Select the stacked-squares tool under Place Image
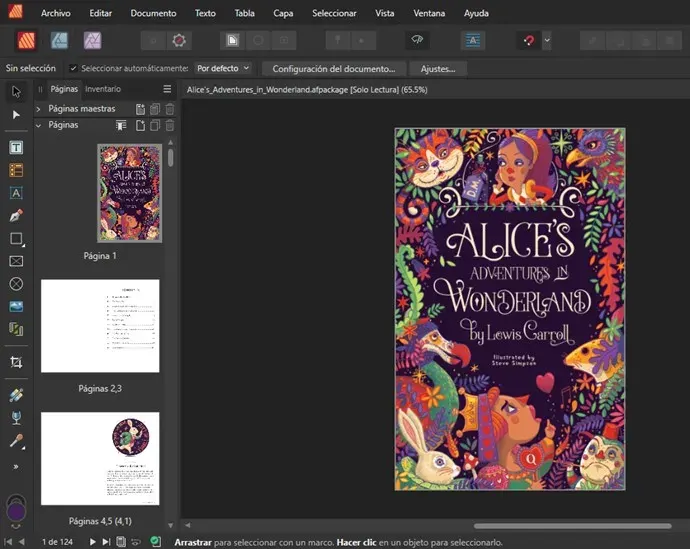This screenshot has height=549, width=690. pos(16,329)
